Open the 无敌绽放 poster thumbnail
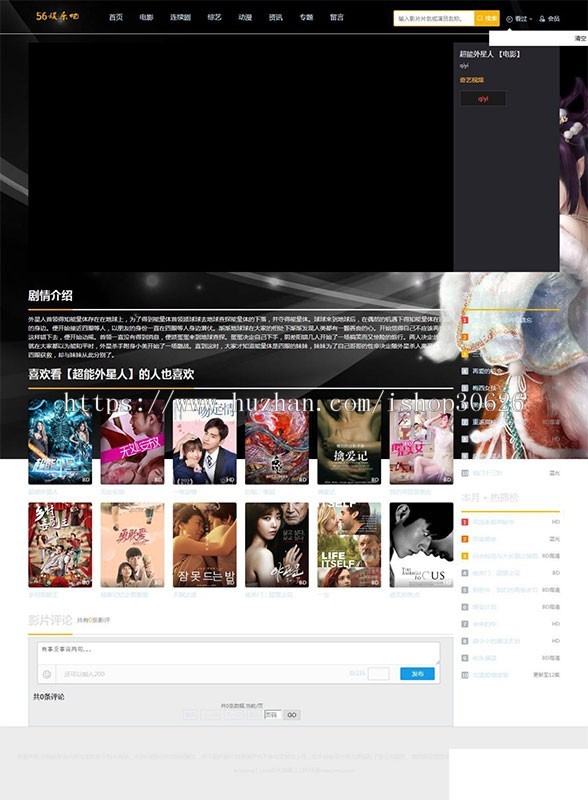588x800 pixels. coord(132,442)
